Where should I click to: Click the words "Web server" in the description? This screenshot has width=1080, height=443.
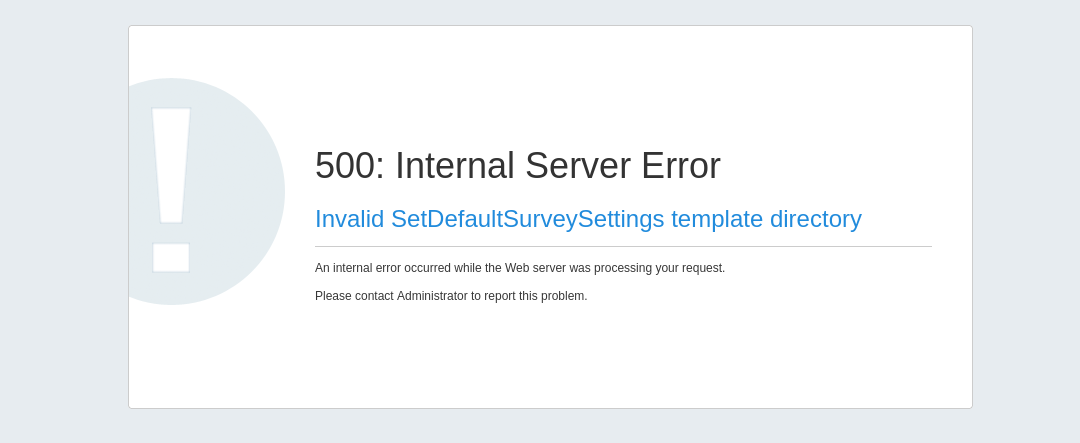click(x=535, y=268)
